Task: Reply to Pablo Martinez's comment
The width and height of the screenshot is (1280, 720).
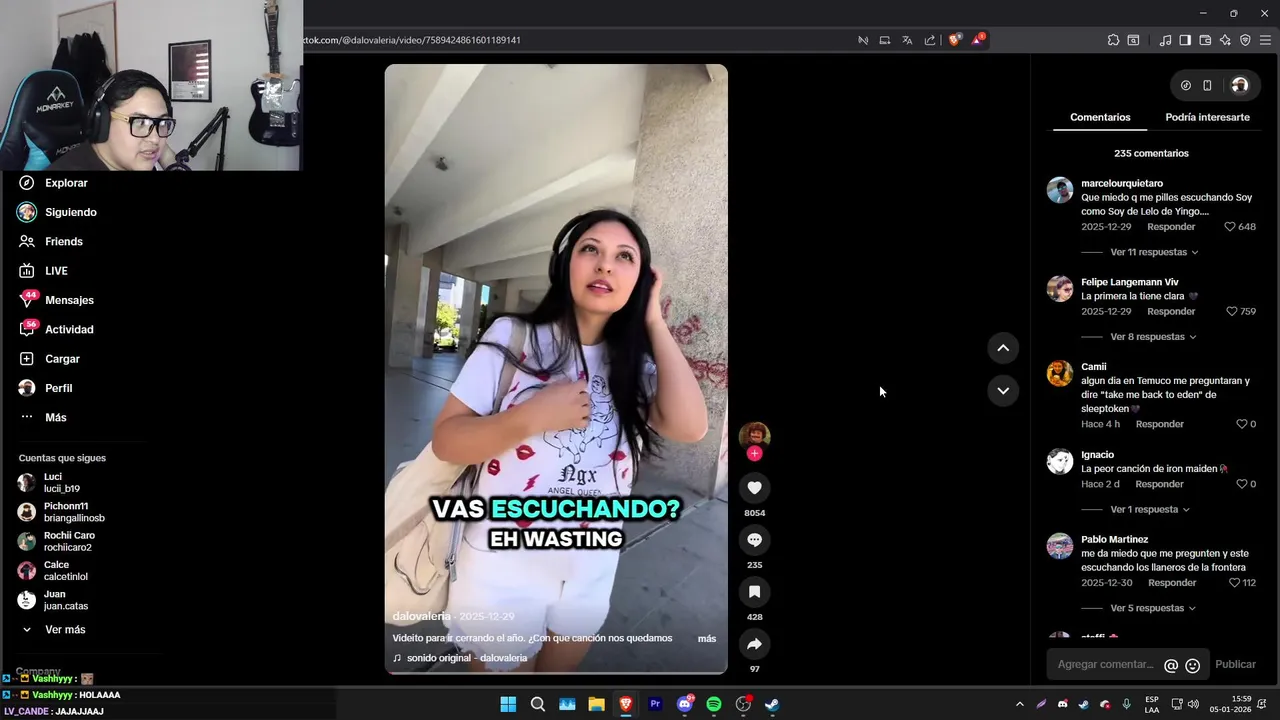Action: point(1172,583)
